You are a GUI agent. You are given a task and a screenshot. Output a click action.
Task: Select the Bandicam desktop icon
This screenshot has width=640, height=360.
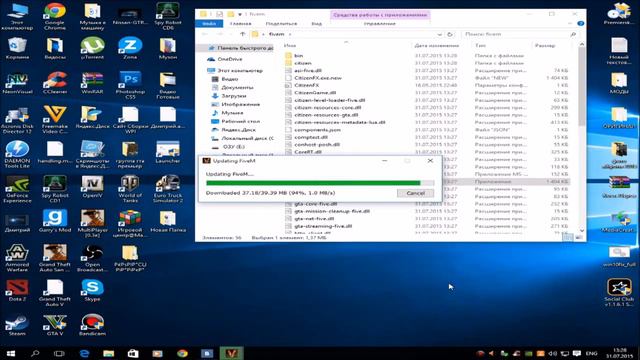click(x=92, y=325)
